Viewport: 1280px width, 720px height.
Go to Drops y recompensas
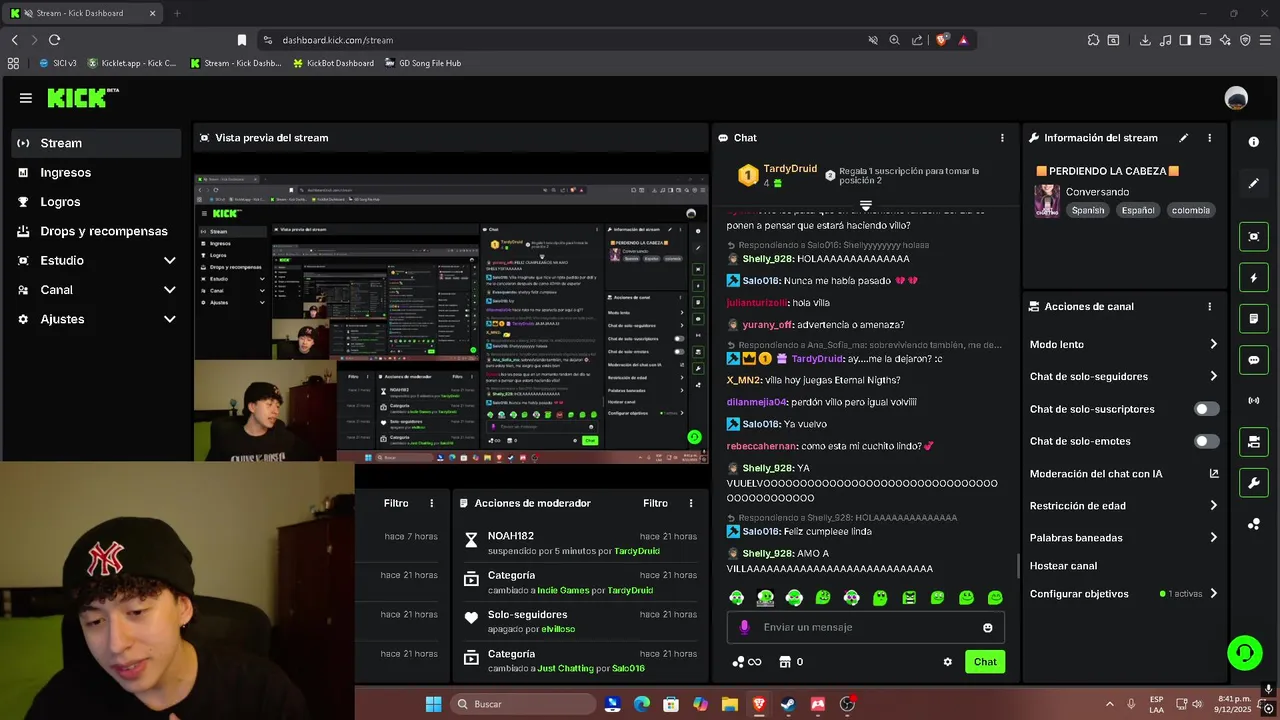[96, 231]
